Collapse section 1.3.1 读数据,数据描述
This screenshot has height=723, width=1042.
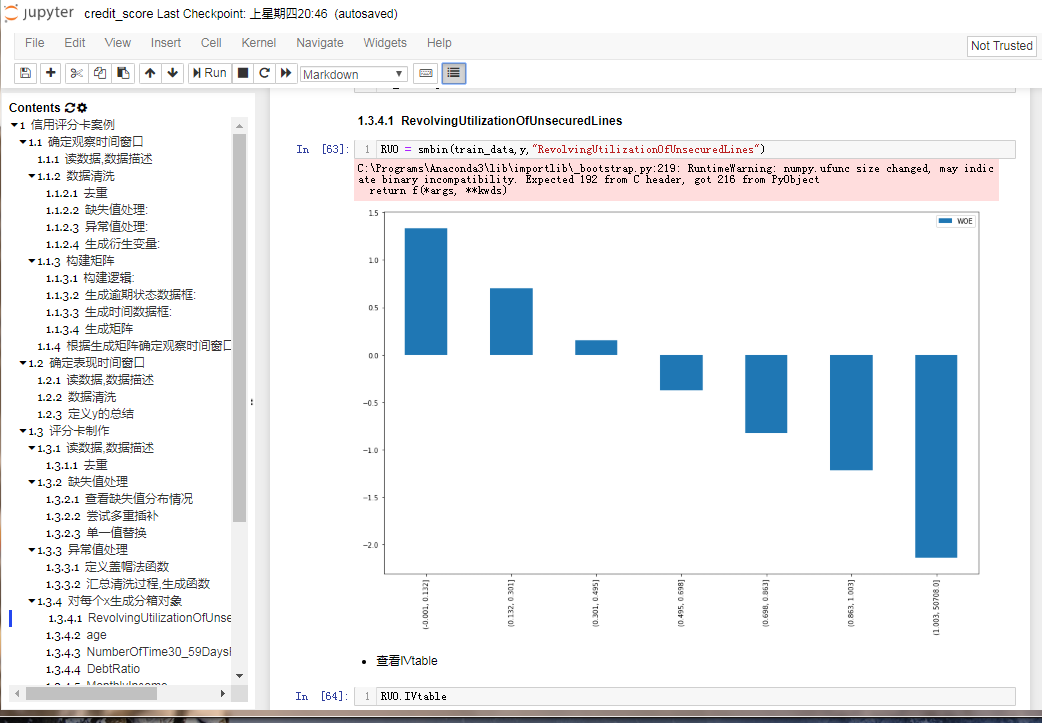click(32, 448)
